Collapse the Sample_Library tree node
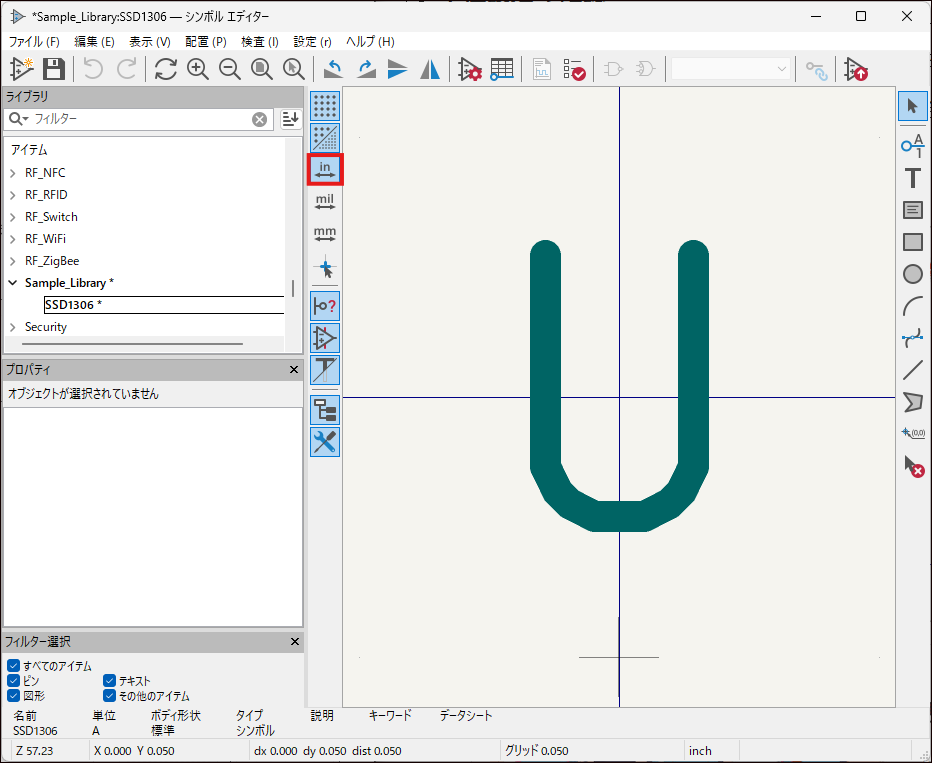Screen dimensions: 932x763 [13, 283]
